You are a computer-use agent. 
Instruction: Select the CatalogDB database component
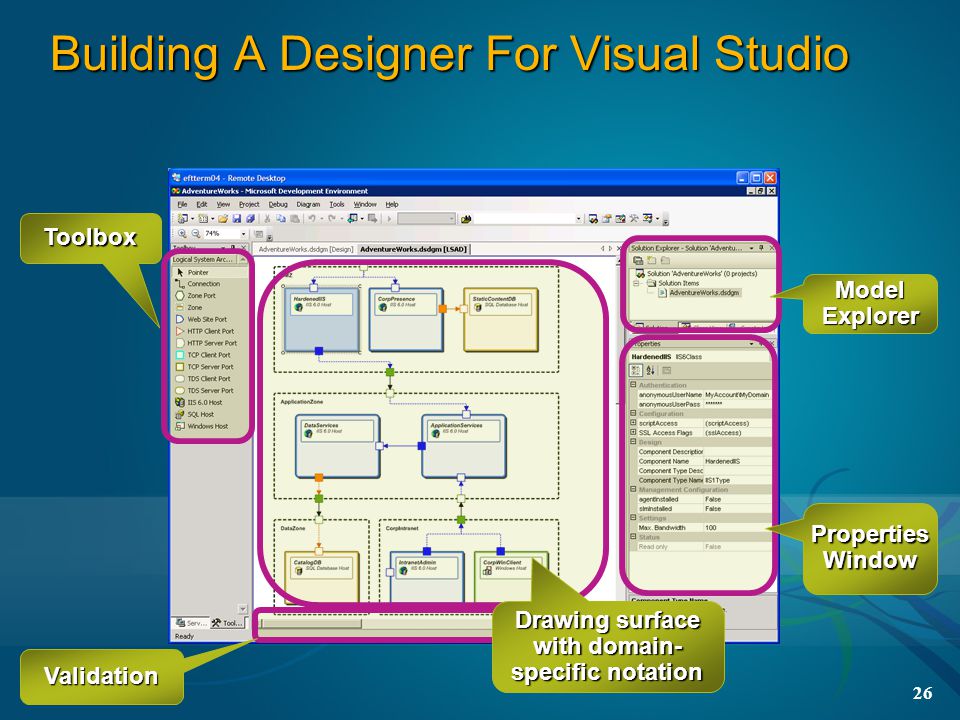[321, 577]
